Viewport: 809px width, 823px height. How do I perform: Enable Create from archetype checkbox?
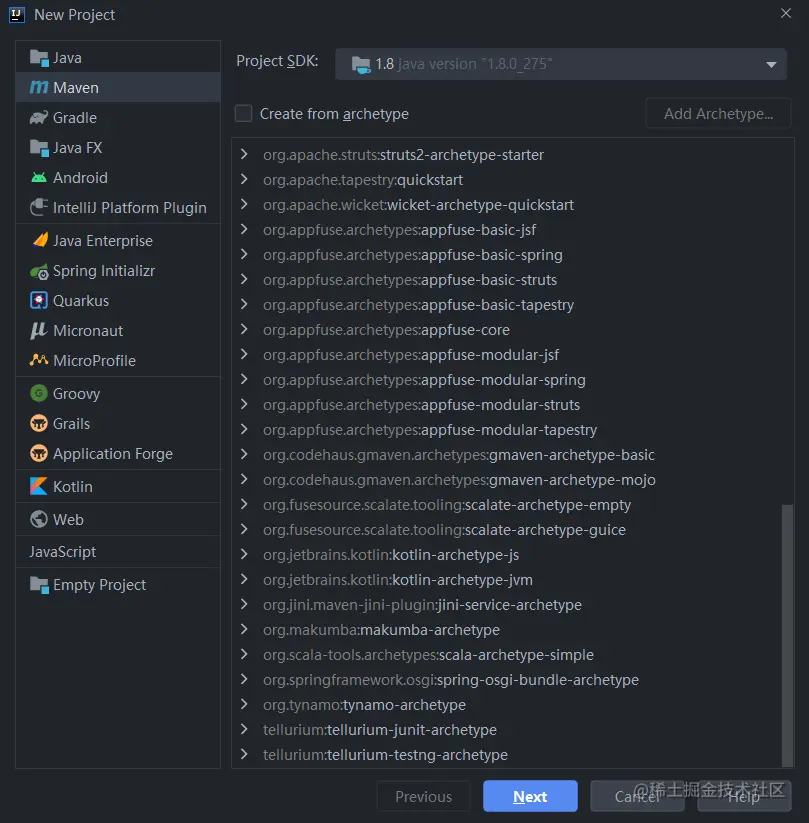tap(244, 113)
